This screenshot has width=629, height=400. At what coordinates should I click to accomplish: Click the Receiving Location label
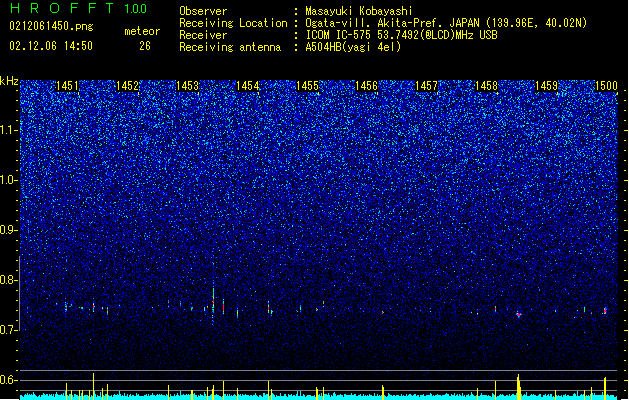[233, 23]
